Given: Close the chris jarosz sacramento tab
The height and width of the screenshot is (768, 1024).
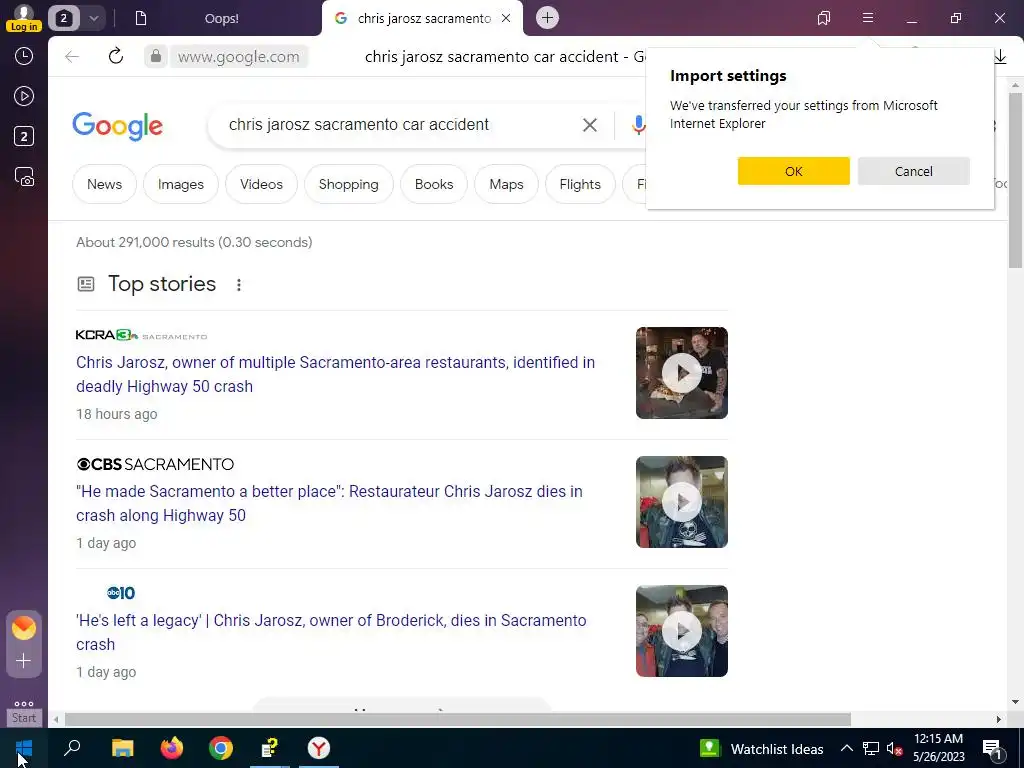Looking at the screenshot, I should coord(505,18).
